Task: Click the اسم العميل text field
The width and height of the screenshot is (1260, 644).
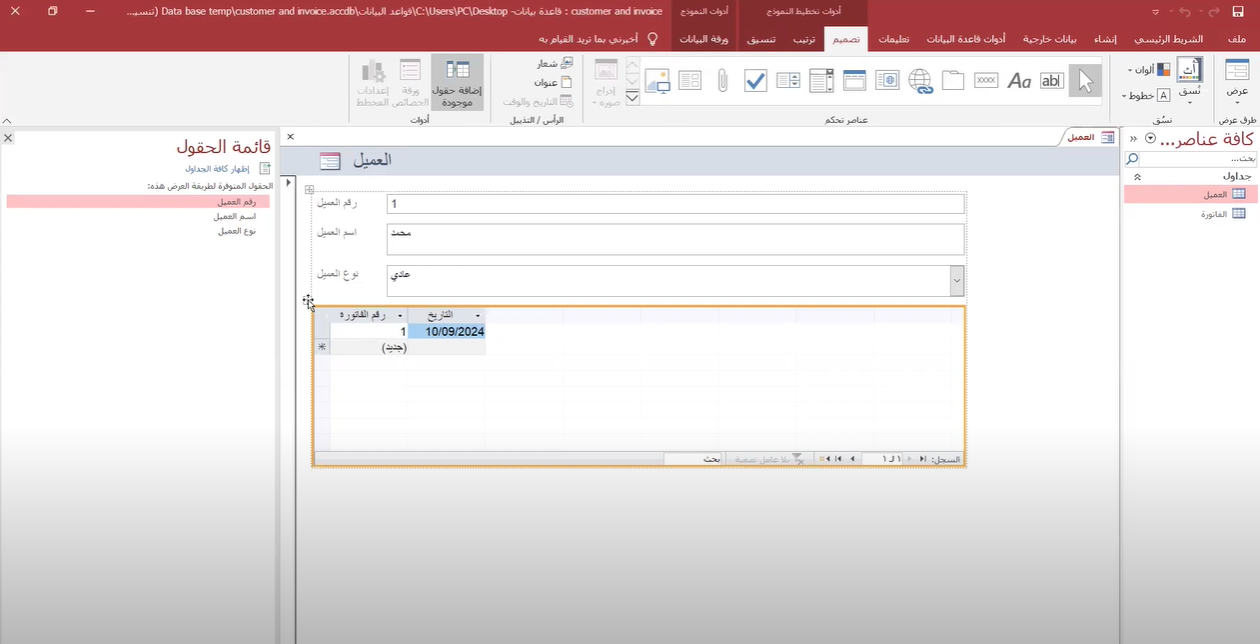Action: click(676, 239)
